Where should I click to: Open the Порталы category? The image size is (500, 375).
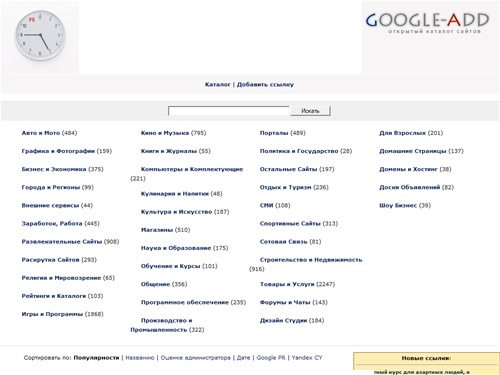tap(274, 133)
